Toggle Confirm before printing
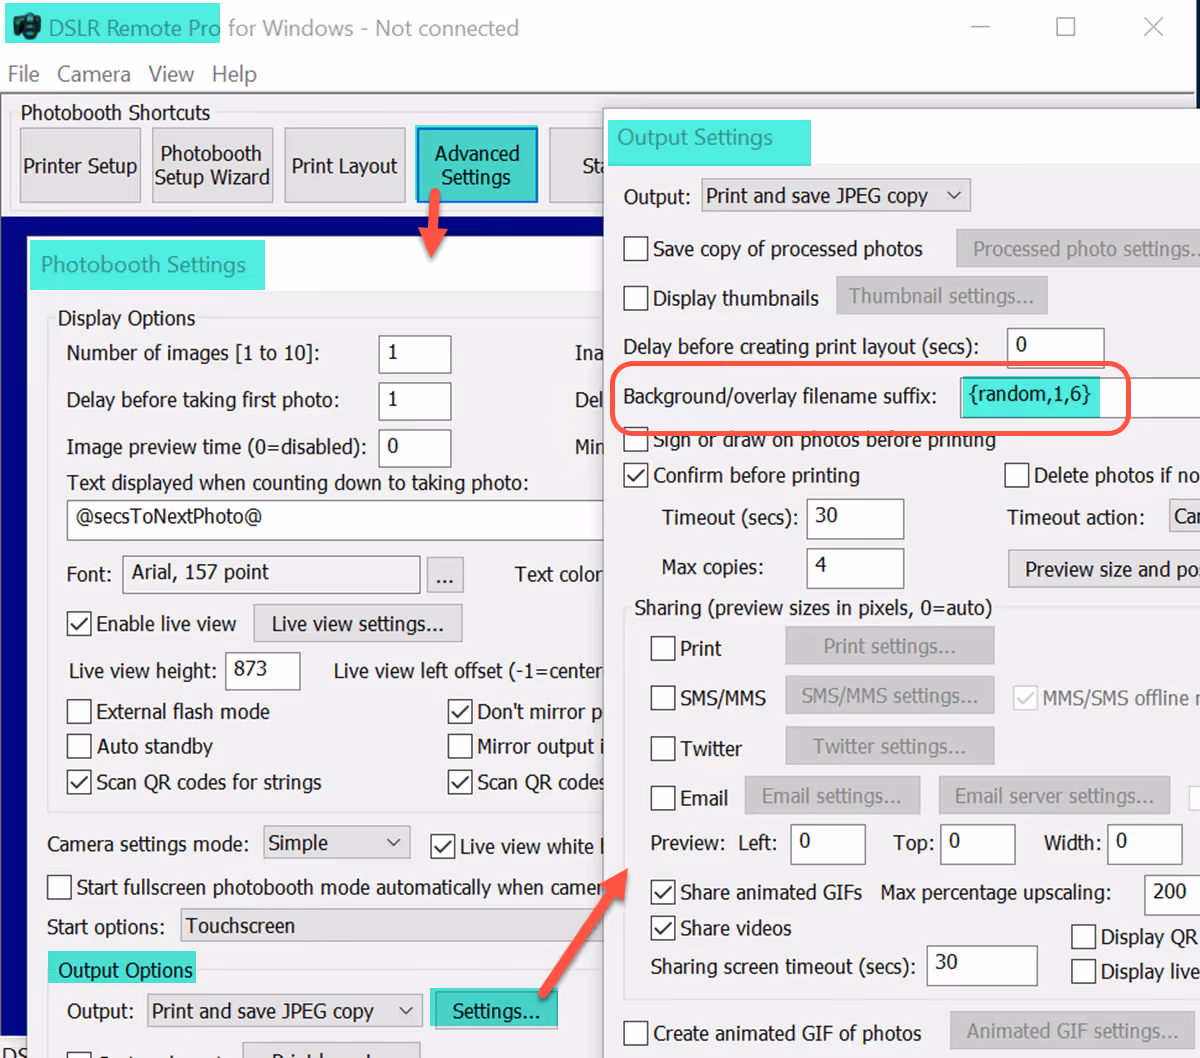This screenshot has height=1058, width=1200. click(x=636, y=476)
